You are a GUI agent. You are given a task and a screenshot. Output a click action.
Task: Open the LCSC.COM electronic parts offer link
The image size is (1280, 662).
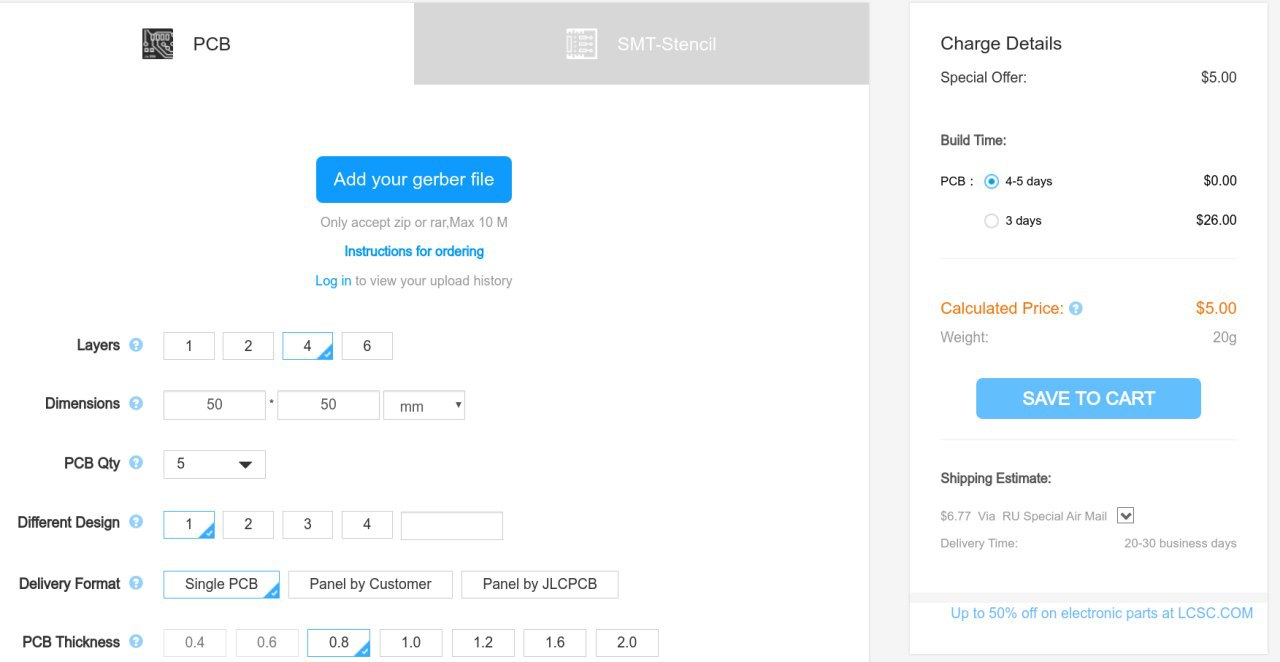tap(1102, 613)
